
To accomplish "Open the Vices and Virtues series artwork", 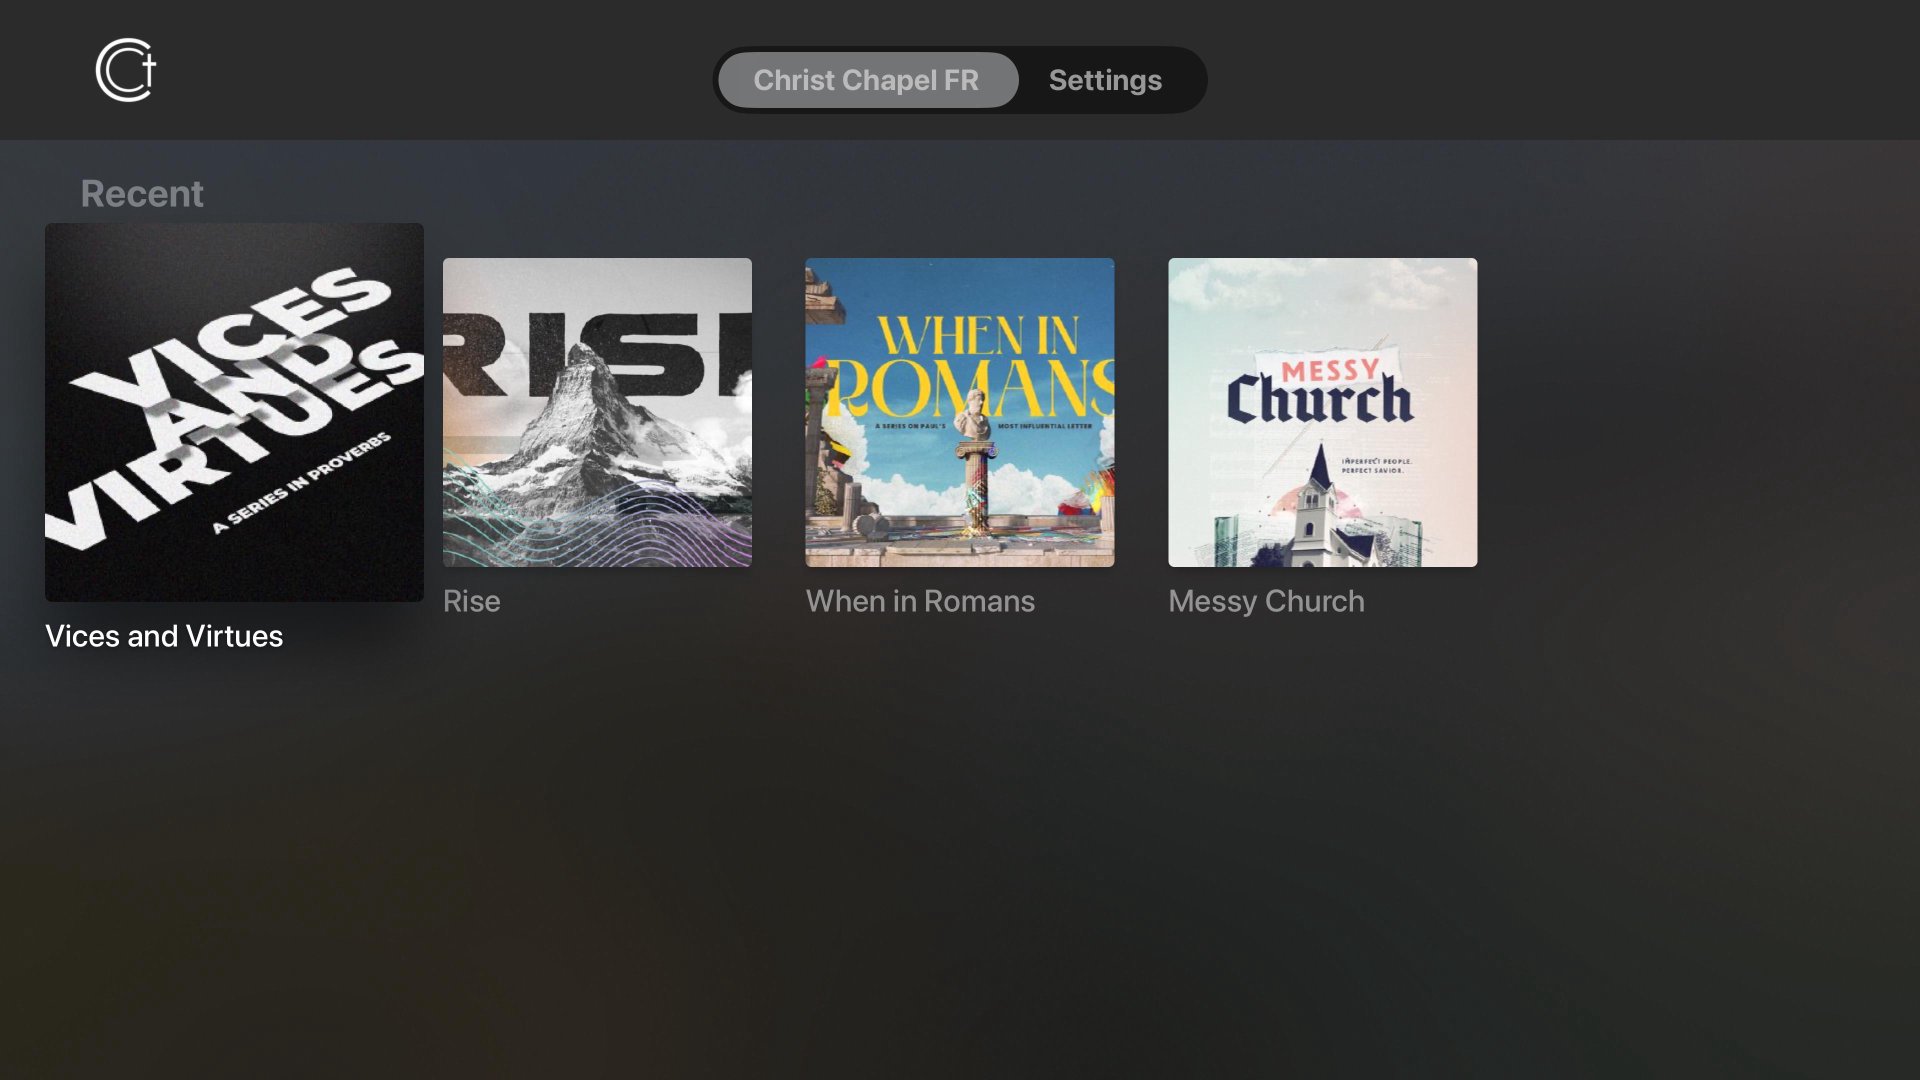I will tap(234, 412).
